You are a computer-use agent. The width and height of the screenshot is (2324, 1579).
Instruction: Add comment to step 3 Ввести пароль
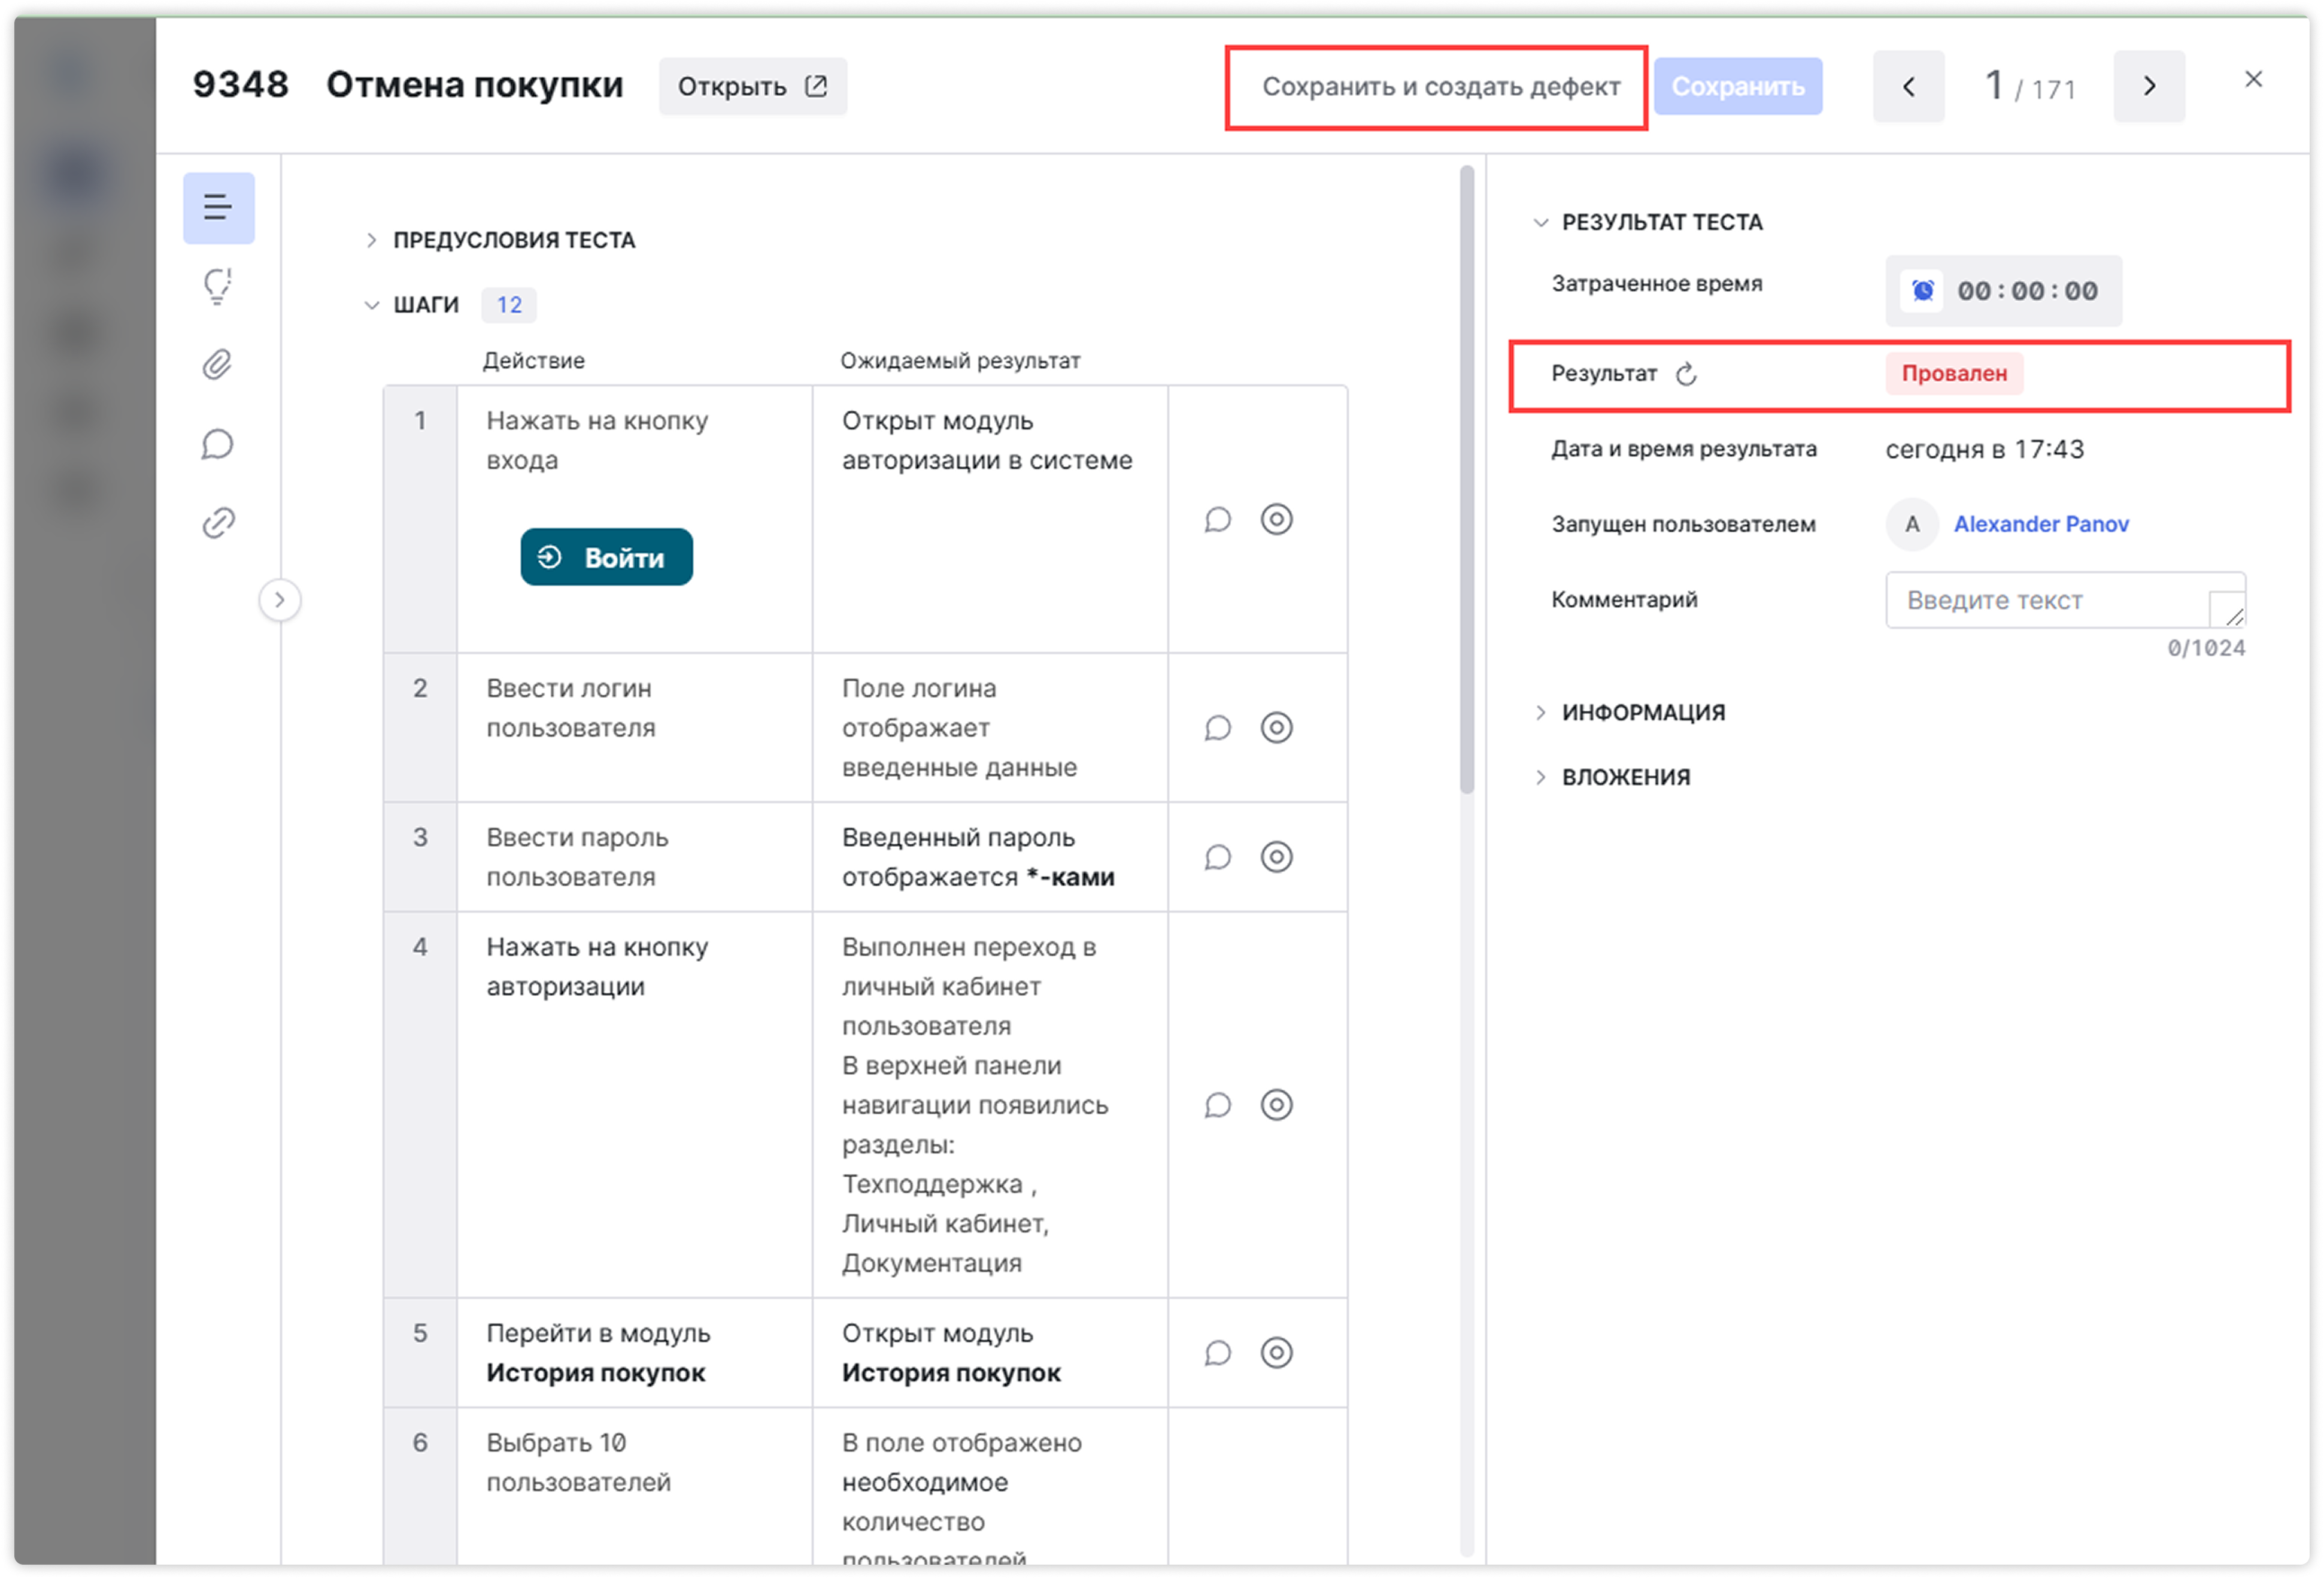[x=1217, y=857]
